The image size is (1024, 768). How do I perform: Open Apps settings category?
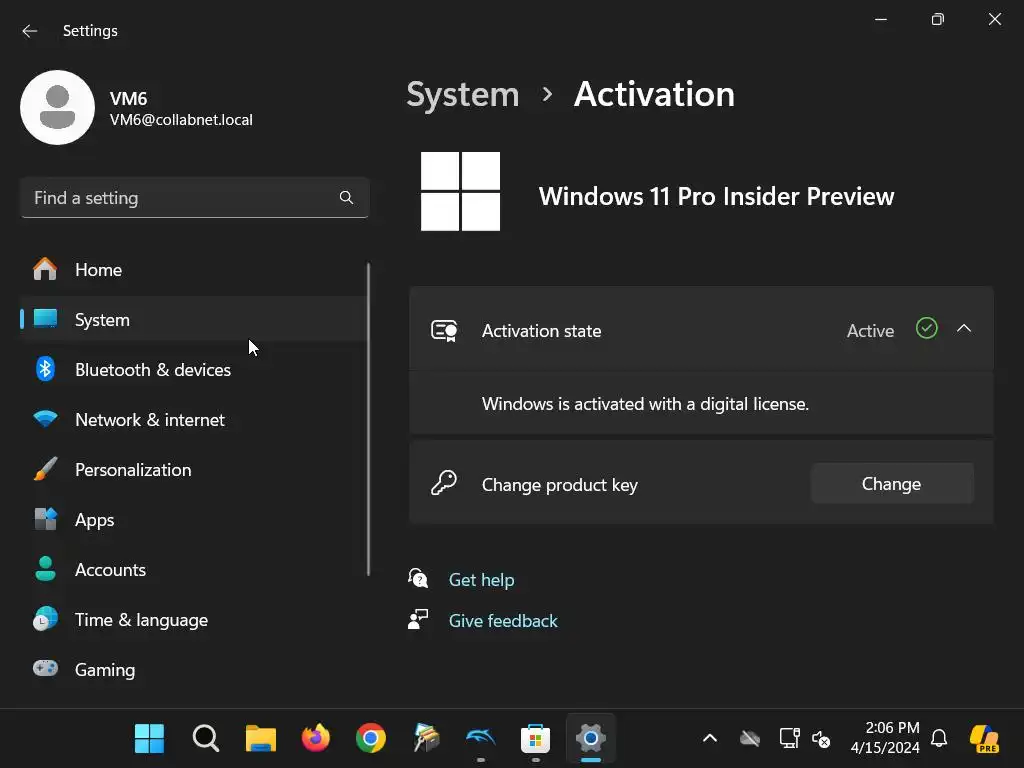193,520
